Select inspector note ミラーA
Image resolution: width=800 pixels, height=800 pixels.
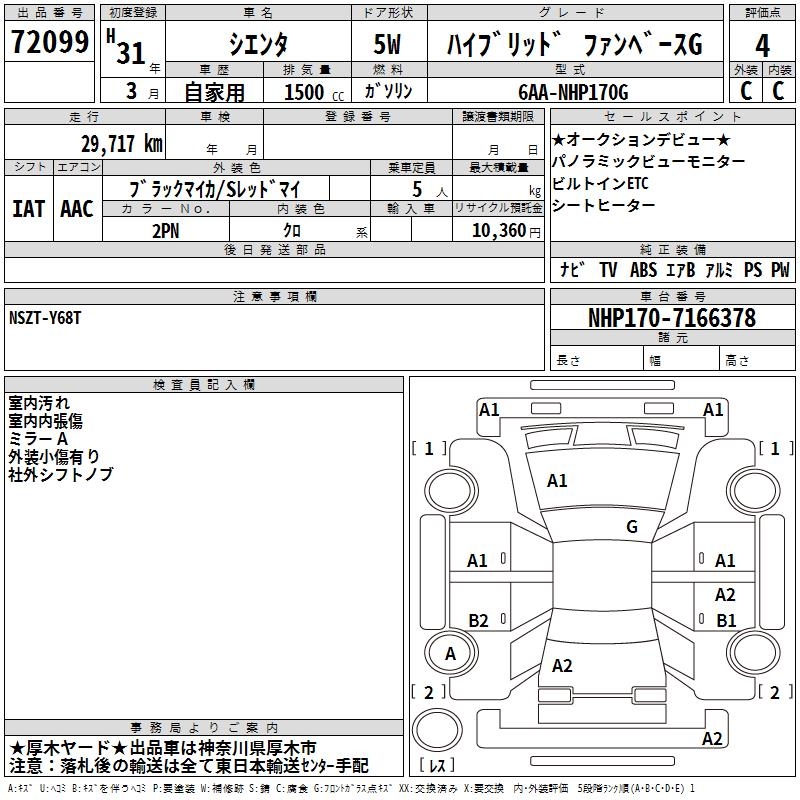click(x=38, y=439)
